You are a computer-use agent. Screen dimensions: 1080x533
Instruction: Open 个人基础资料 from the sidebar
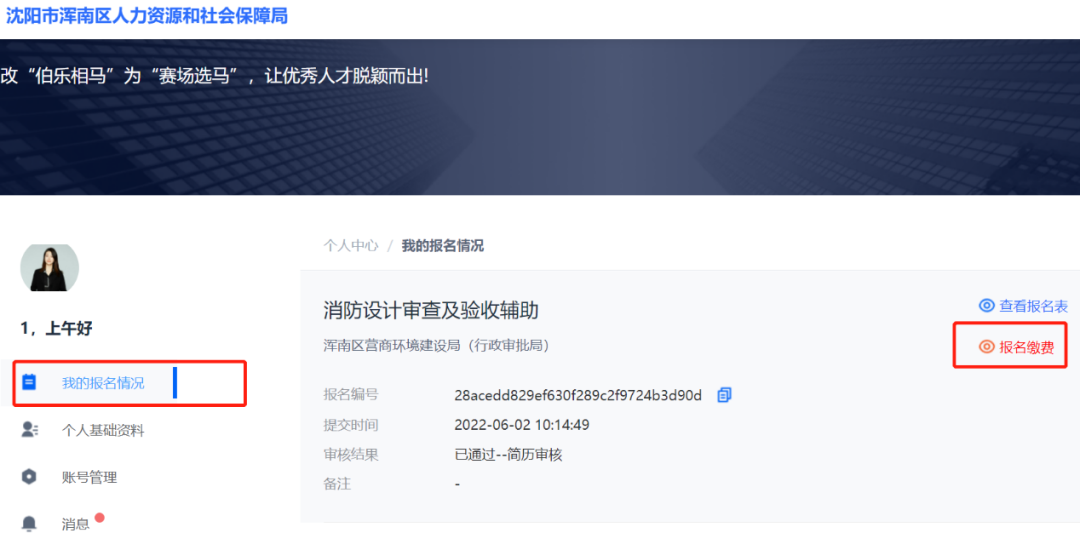103,430
